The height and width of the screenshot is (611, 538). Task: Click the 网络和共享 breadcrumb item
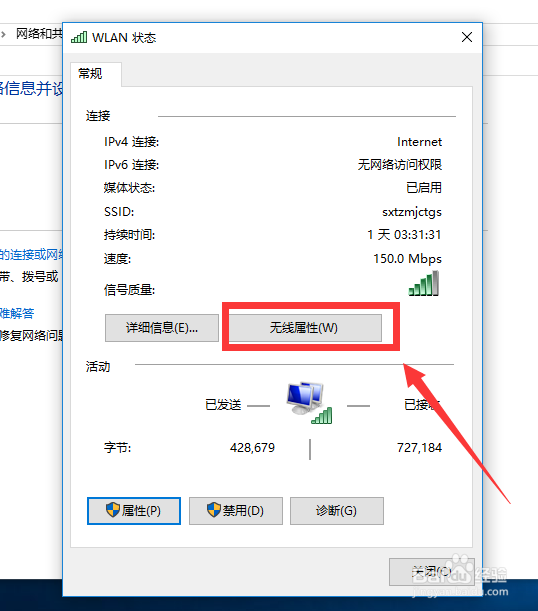(x=39, y=34)
